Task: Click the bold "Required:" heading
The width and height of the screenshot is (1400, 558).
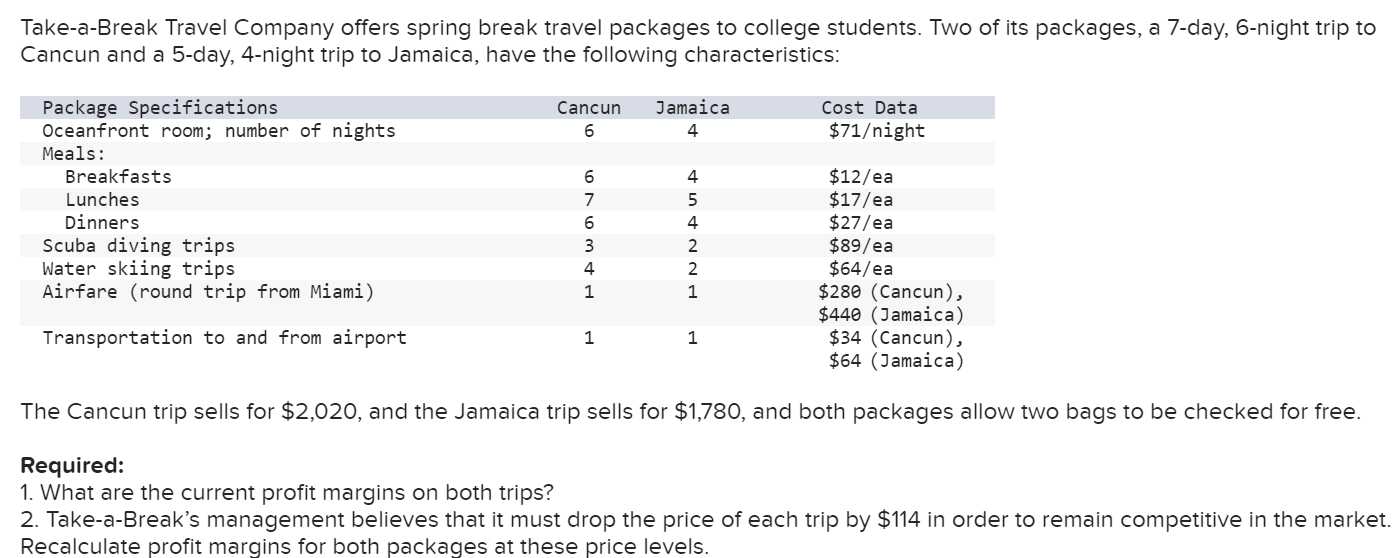Action: pos(73,466)
